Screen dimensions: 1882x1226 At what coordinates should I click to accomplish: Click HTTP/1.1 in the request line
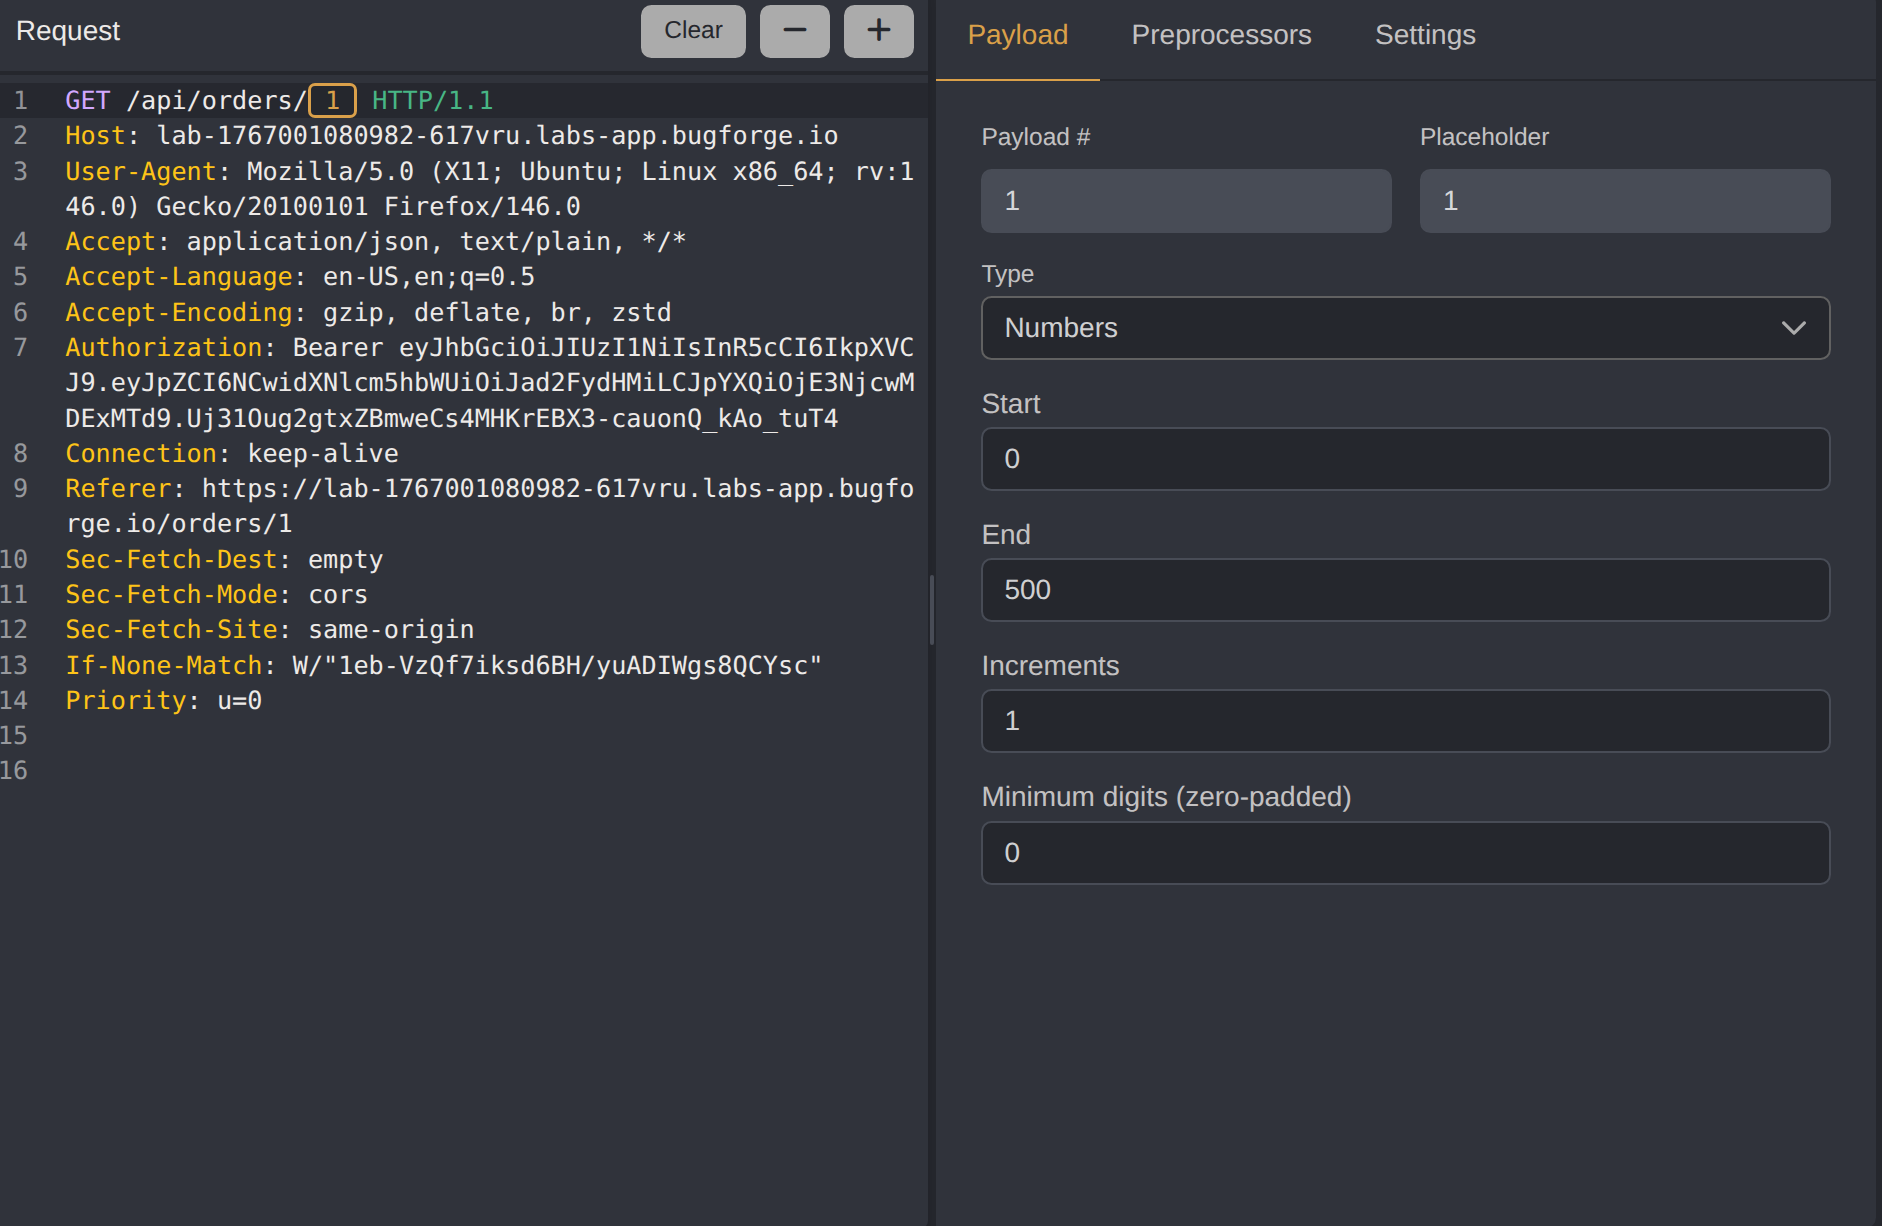[x=432, y=101]
